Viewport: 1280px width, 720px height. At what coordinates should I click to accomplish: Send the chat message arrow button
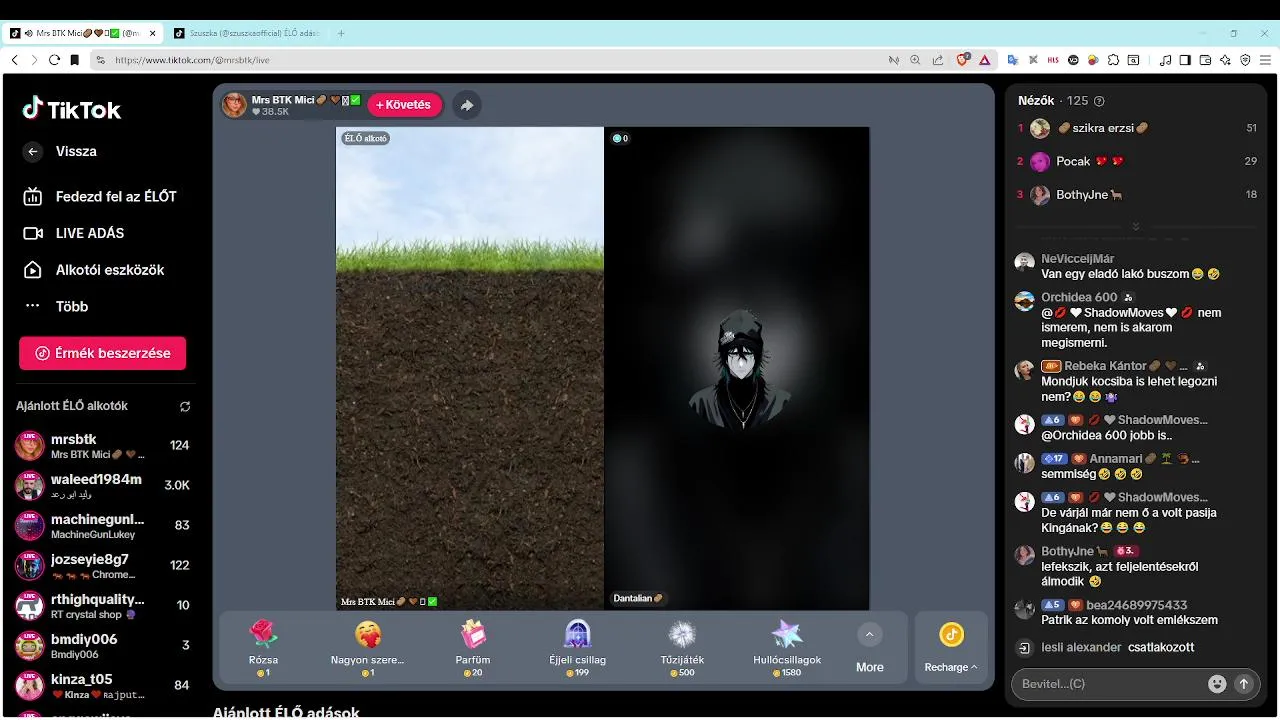click(x=1244, y=684)
